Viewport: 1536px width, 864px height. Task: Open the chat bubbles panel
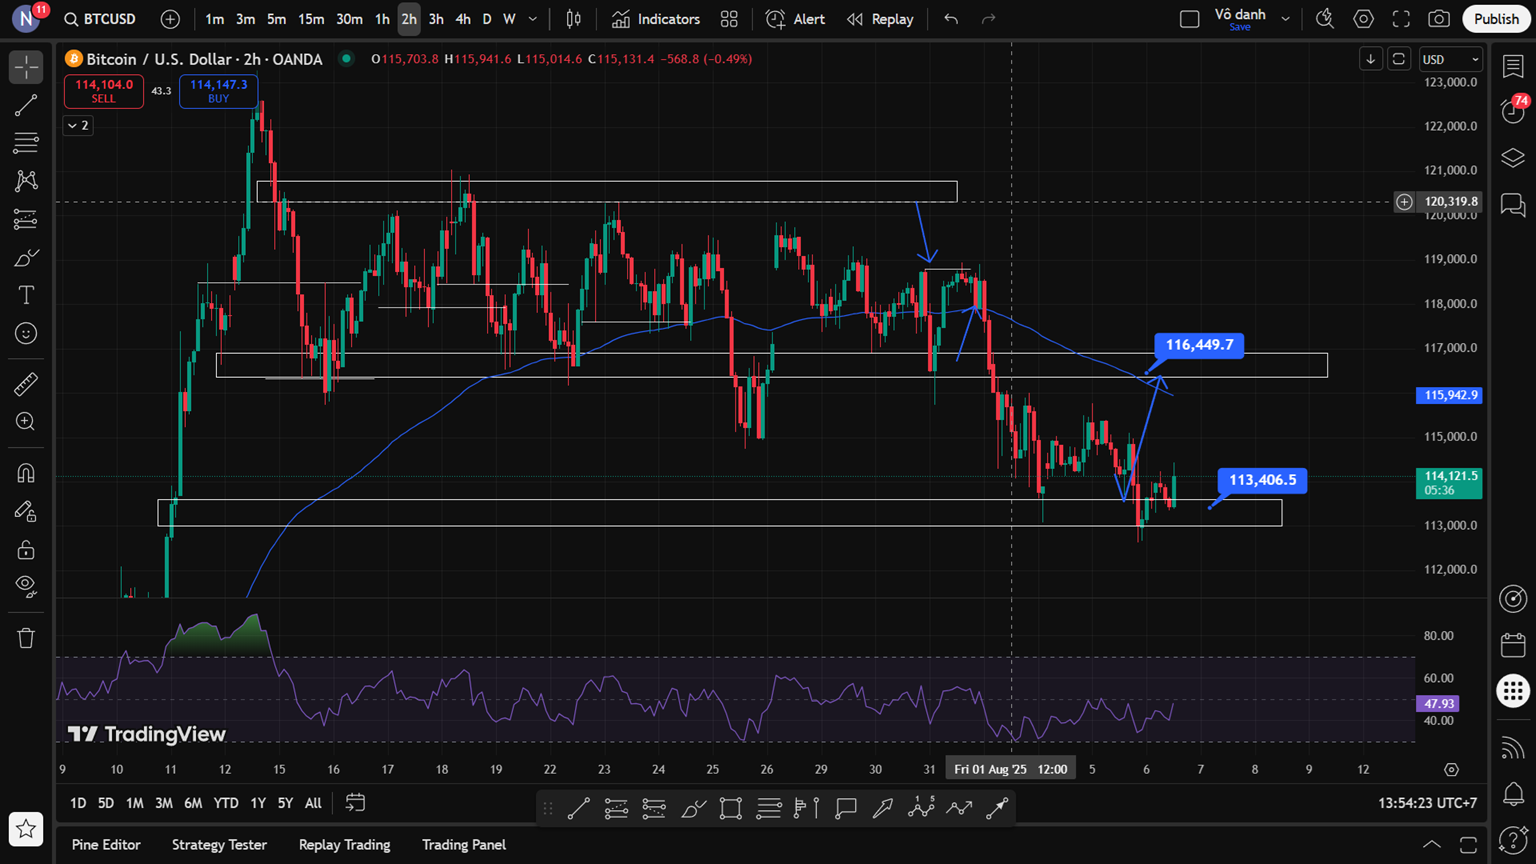pyautogui.click(x=1513, y=205)
